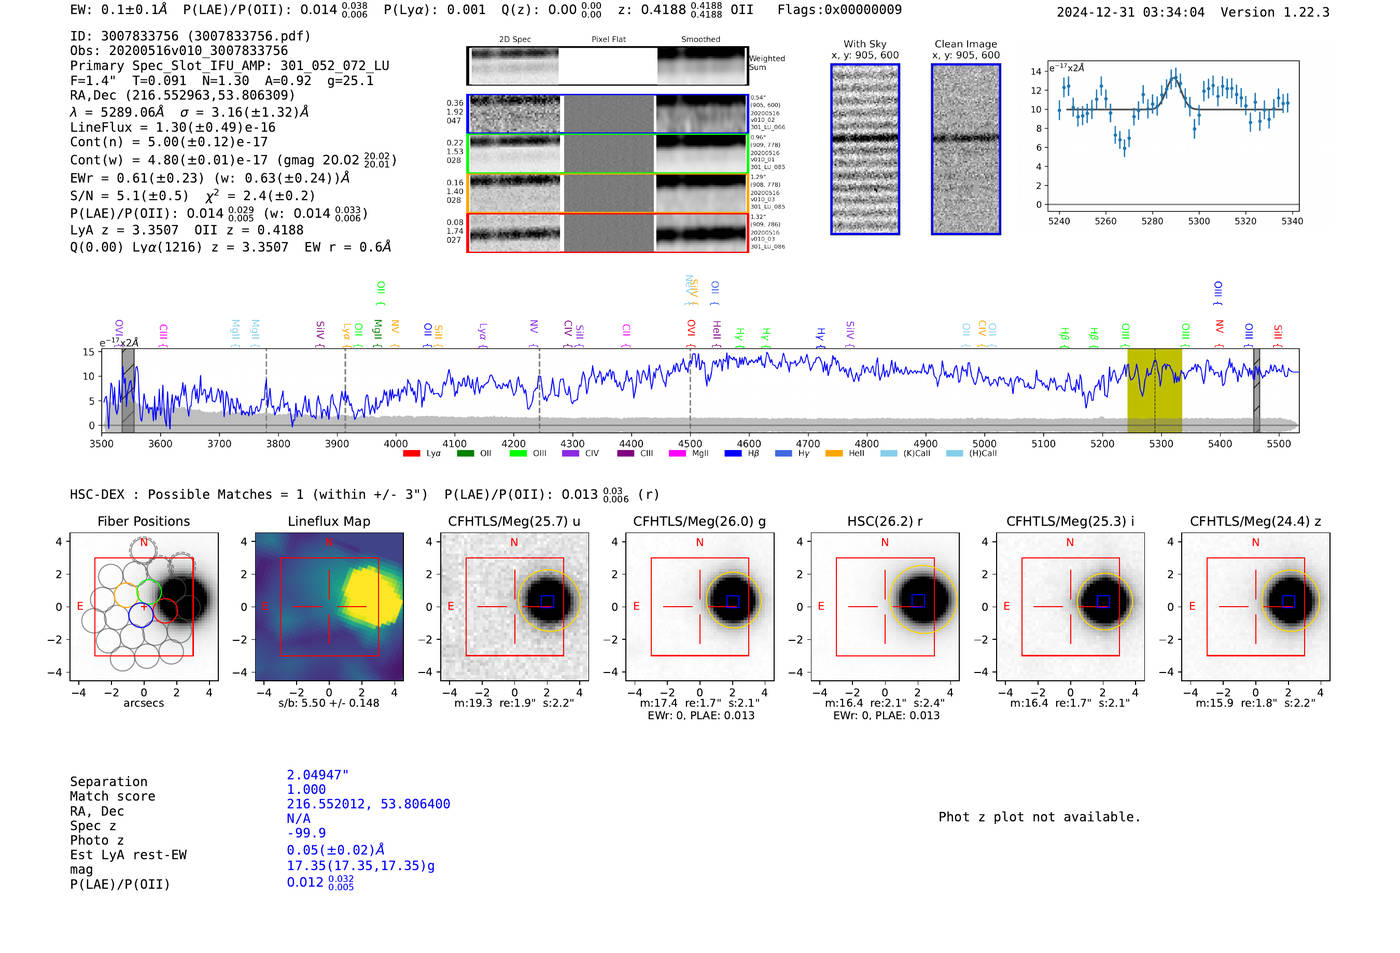This screenshot has height=953, width=1400.
Task: Open the CFHTLS/Meg(25.7) u-band cutout
Action: (x=514, y=606)
